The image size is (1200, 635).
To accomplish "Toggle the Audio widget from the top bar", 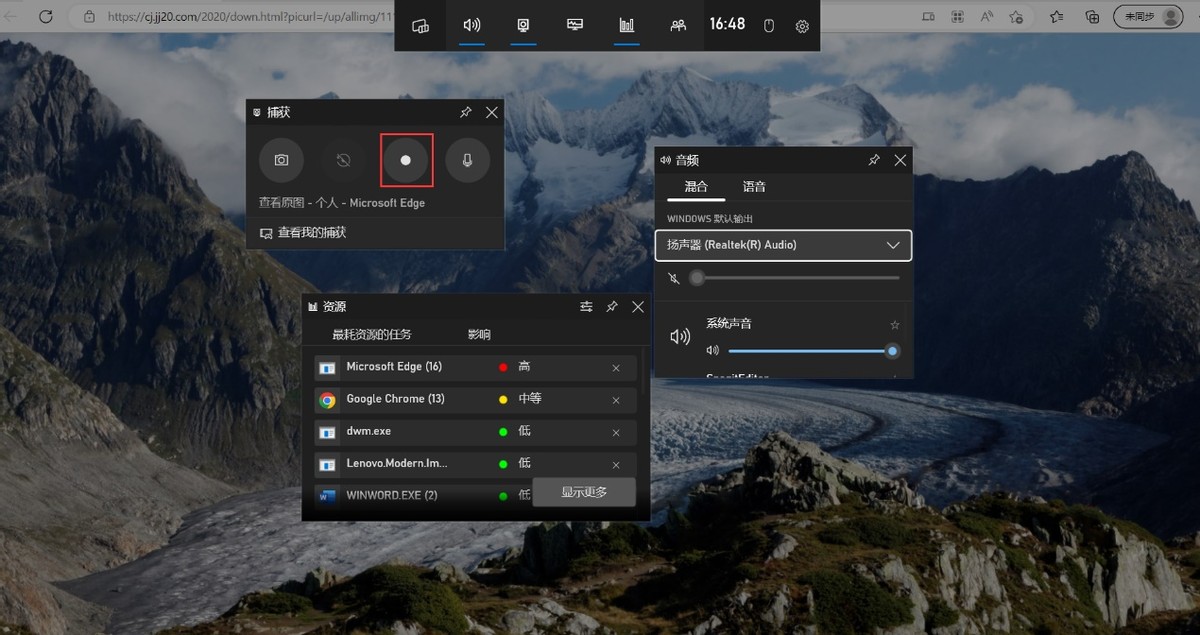I will tap(472, 26).
